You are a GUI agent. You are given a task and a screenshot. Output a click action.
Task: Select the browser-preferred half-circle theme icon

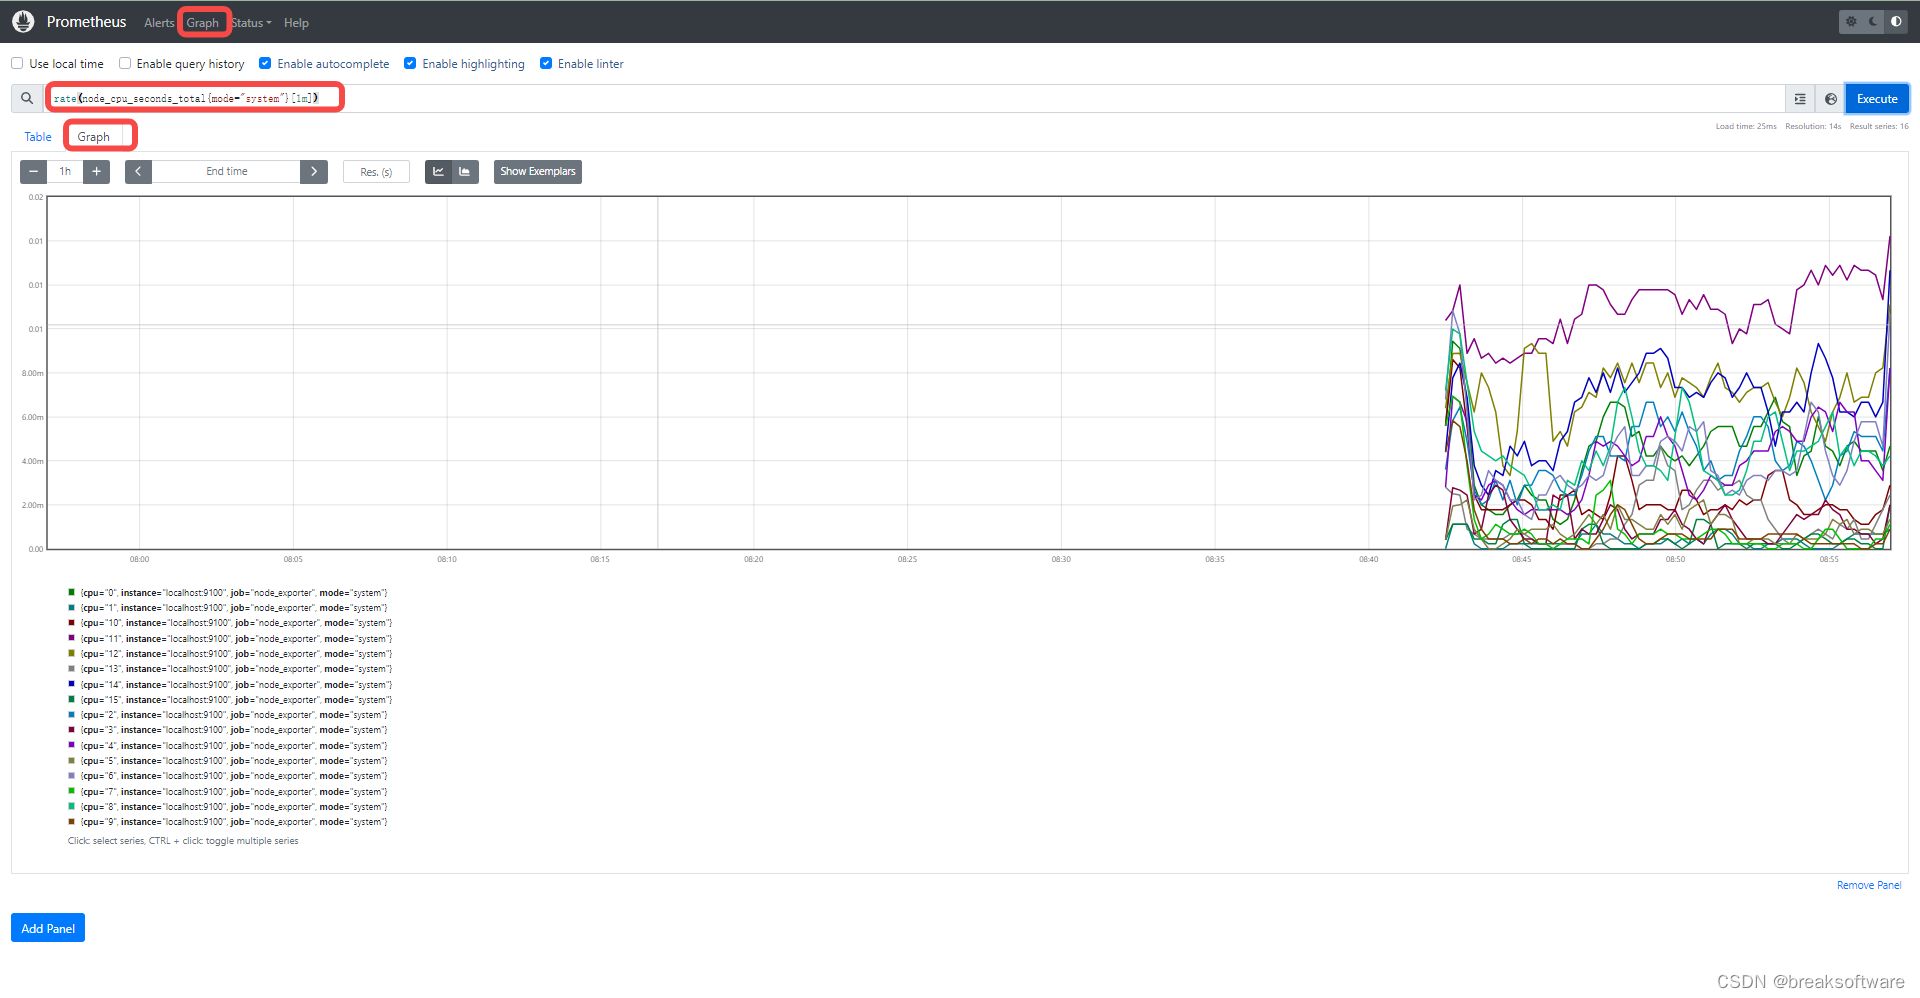coord(1896,21)
